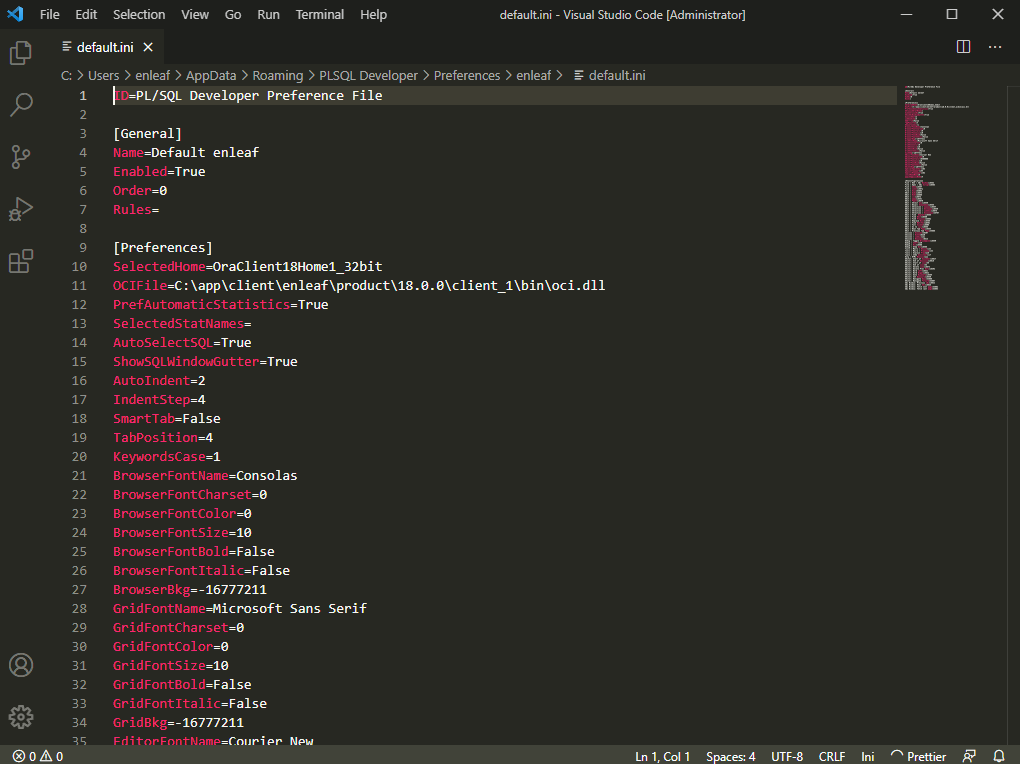
Task: Open notifications bell
Action: (x=999, y=756)
